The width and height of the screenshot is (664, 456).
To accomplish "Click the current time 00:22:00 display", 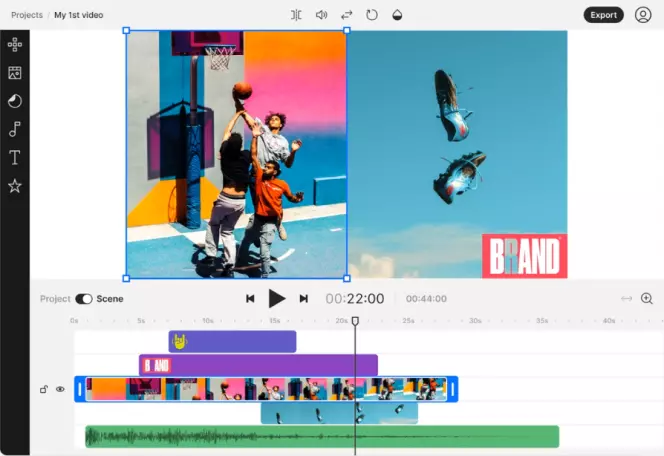I will [355, 299].
